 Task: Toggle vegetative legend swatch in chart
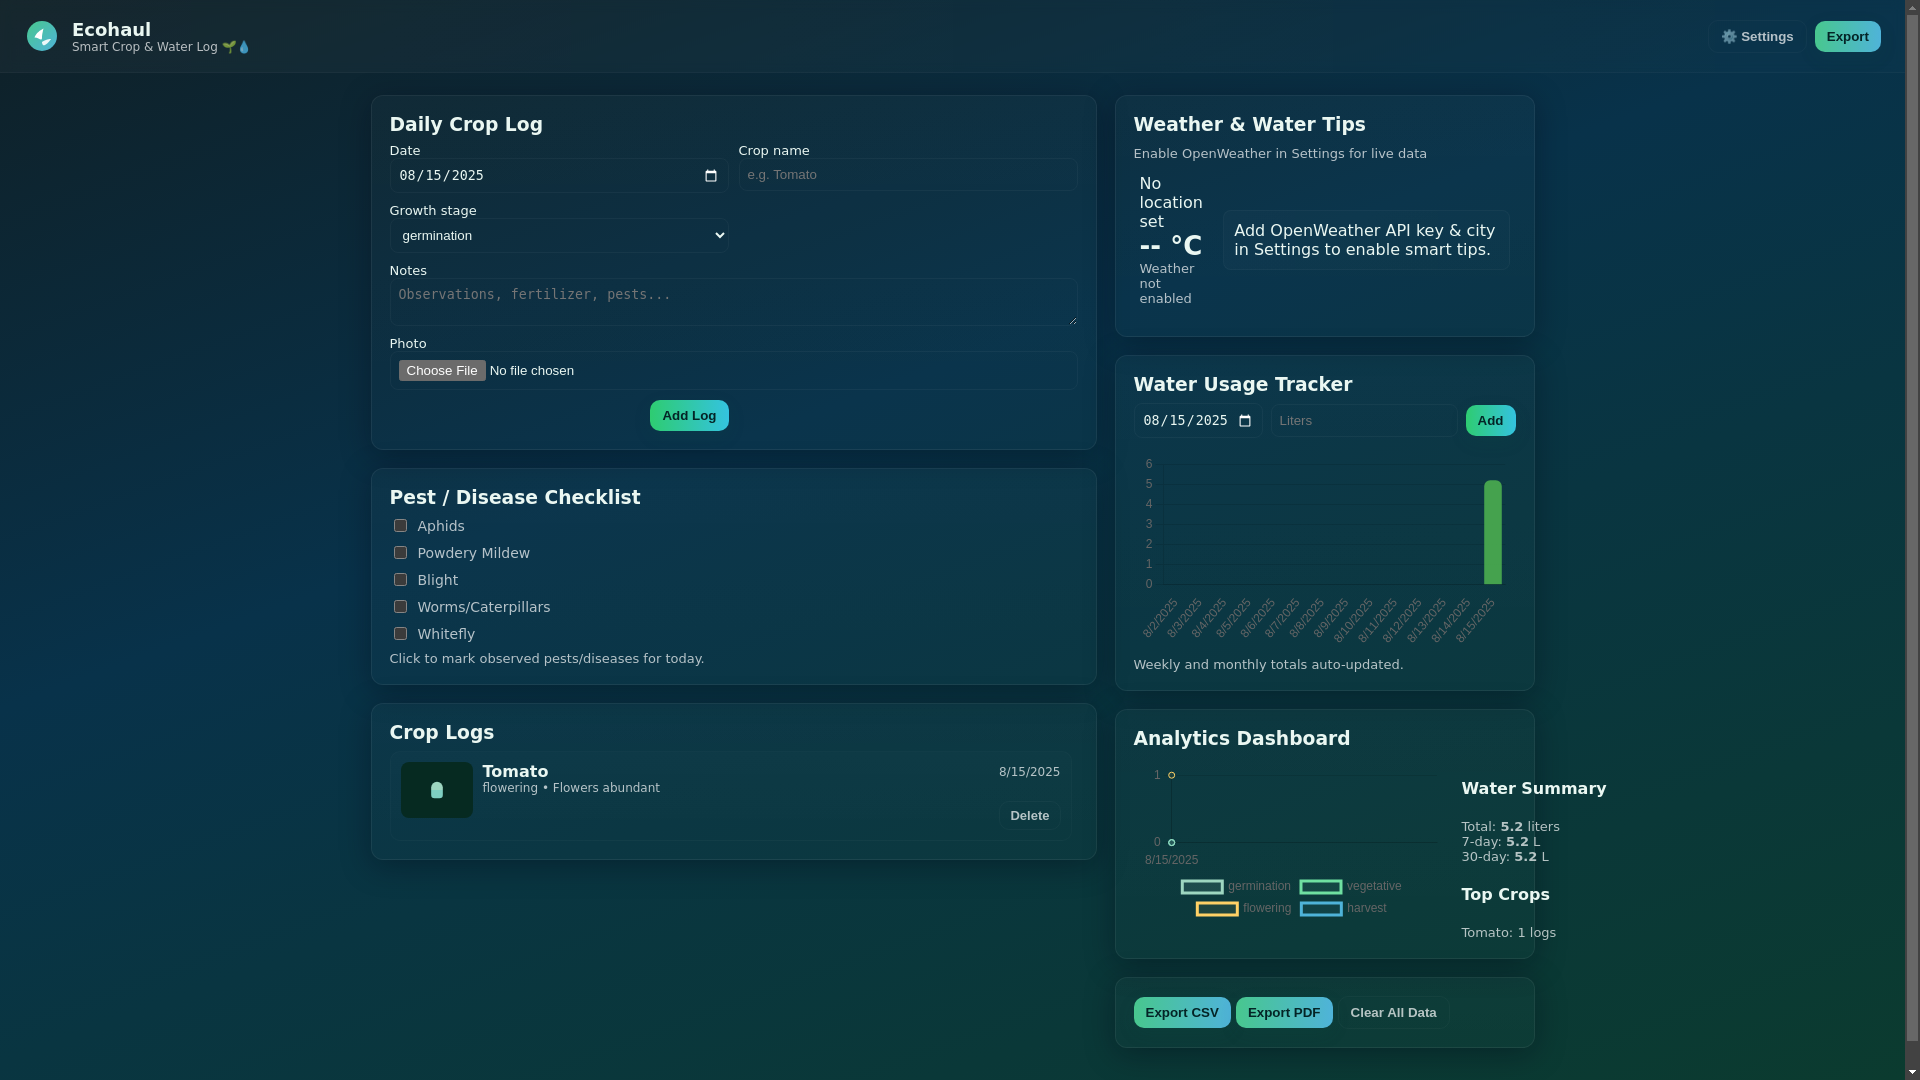coord(1321,887)
